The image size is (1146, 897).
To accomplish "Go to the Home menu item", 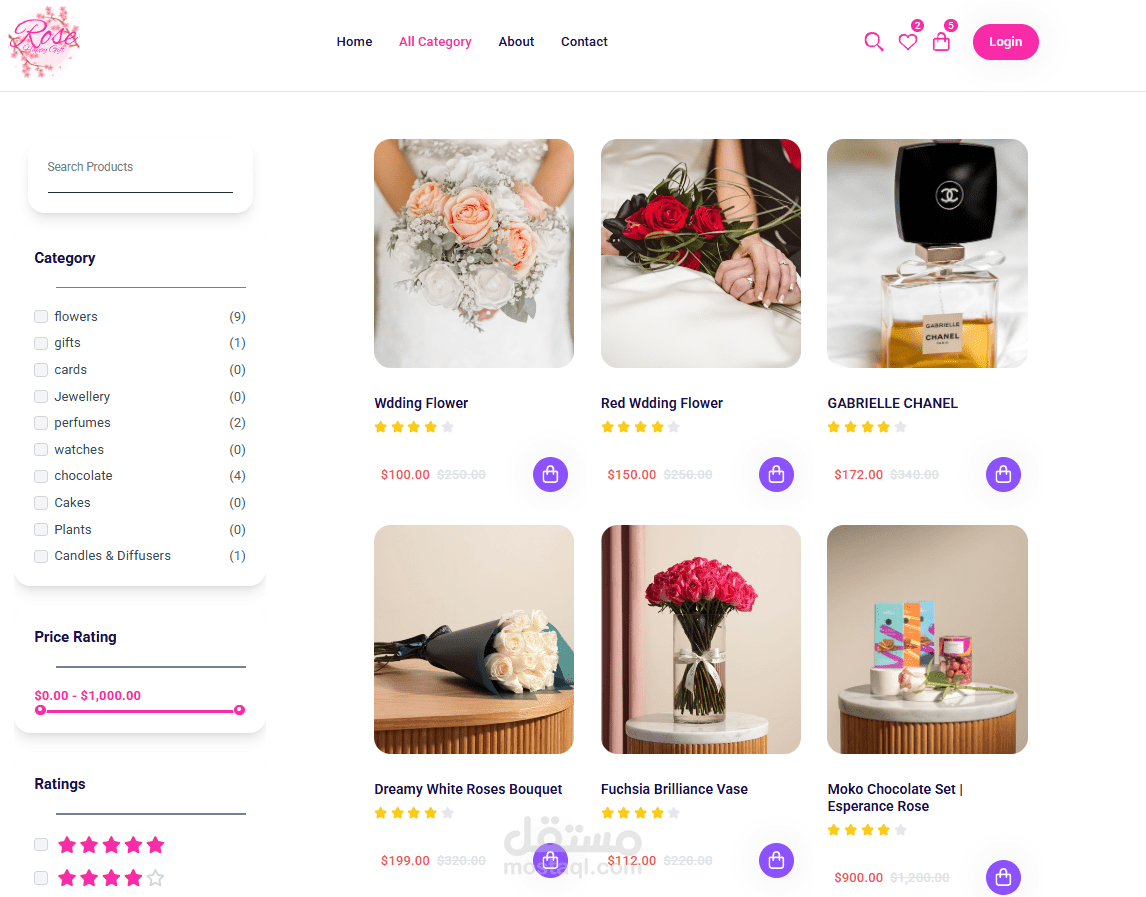I will click(x=354, y=42).
